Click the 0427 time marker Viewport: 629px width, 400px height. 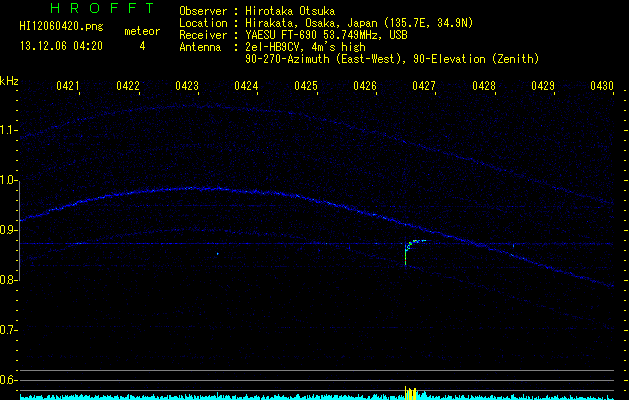coord(424,86)
